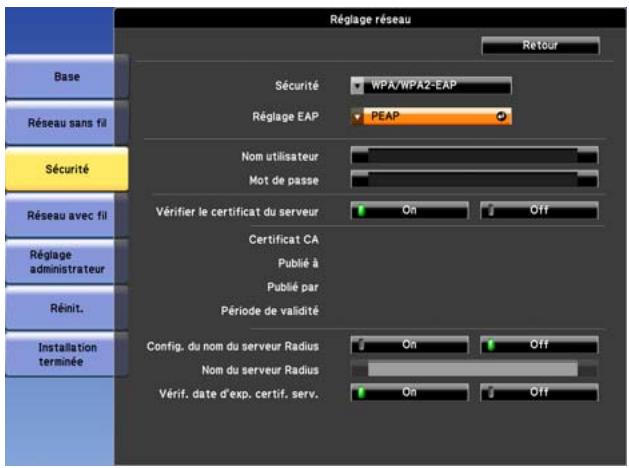Click the Nom utilisateur input field
The width and height of the screenshot is (629, 468).
473,155
